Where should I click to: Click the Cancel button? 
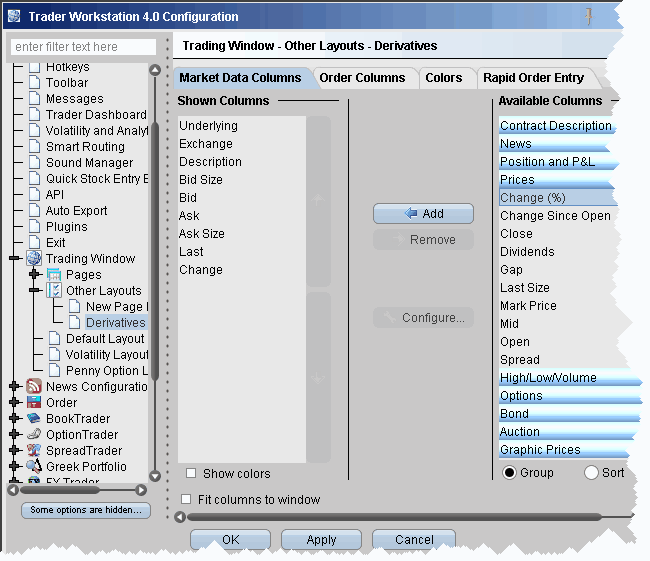[x=414, y=539]
